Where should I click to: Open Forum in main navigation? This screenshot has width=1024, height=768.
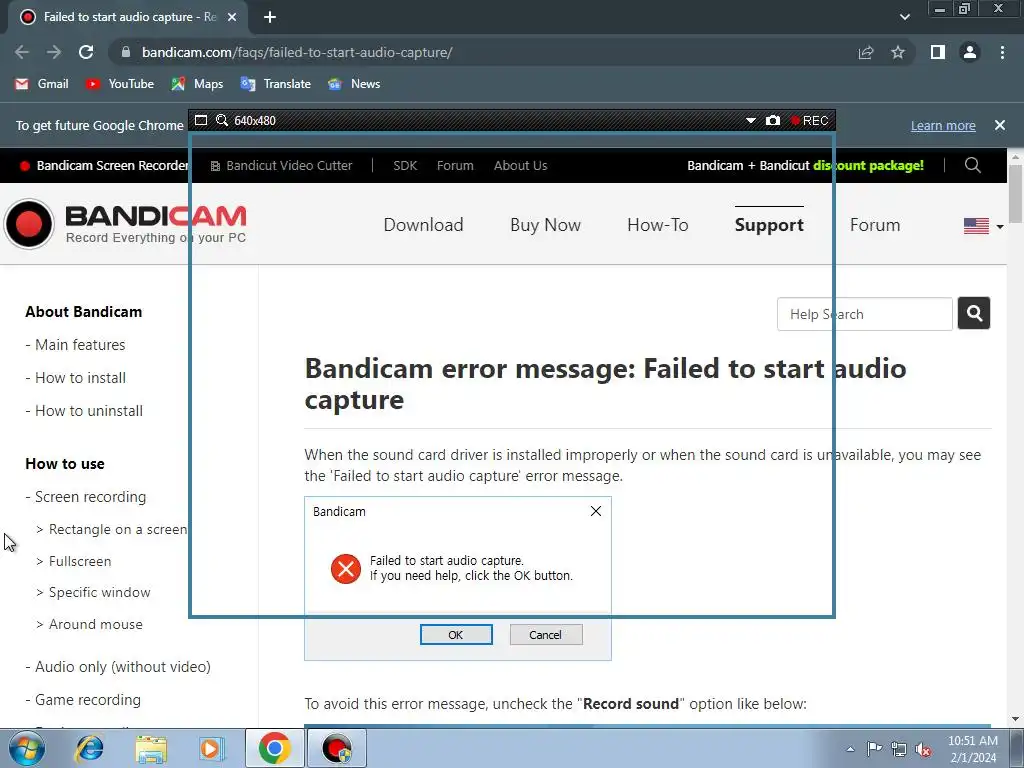tap(874, 225)
